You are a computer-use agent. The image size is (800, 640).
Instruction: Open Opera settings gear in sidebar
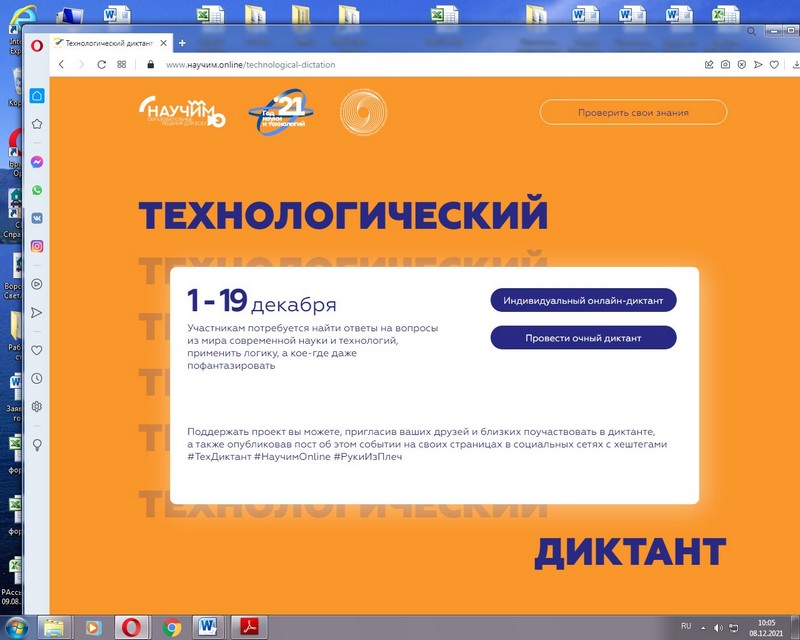[x=37, y=406]
